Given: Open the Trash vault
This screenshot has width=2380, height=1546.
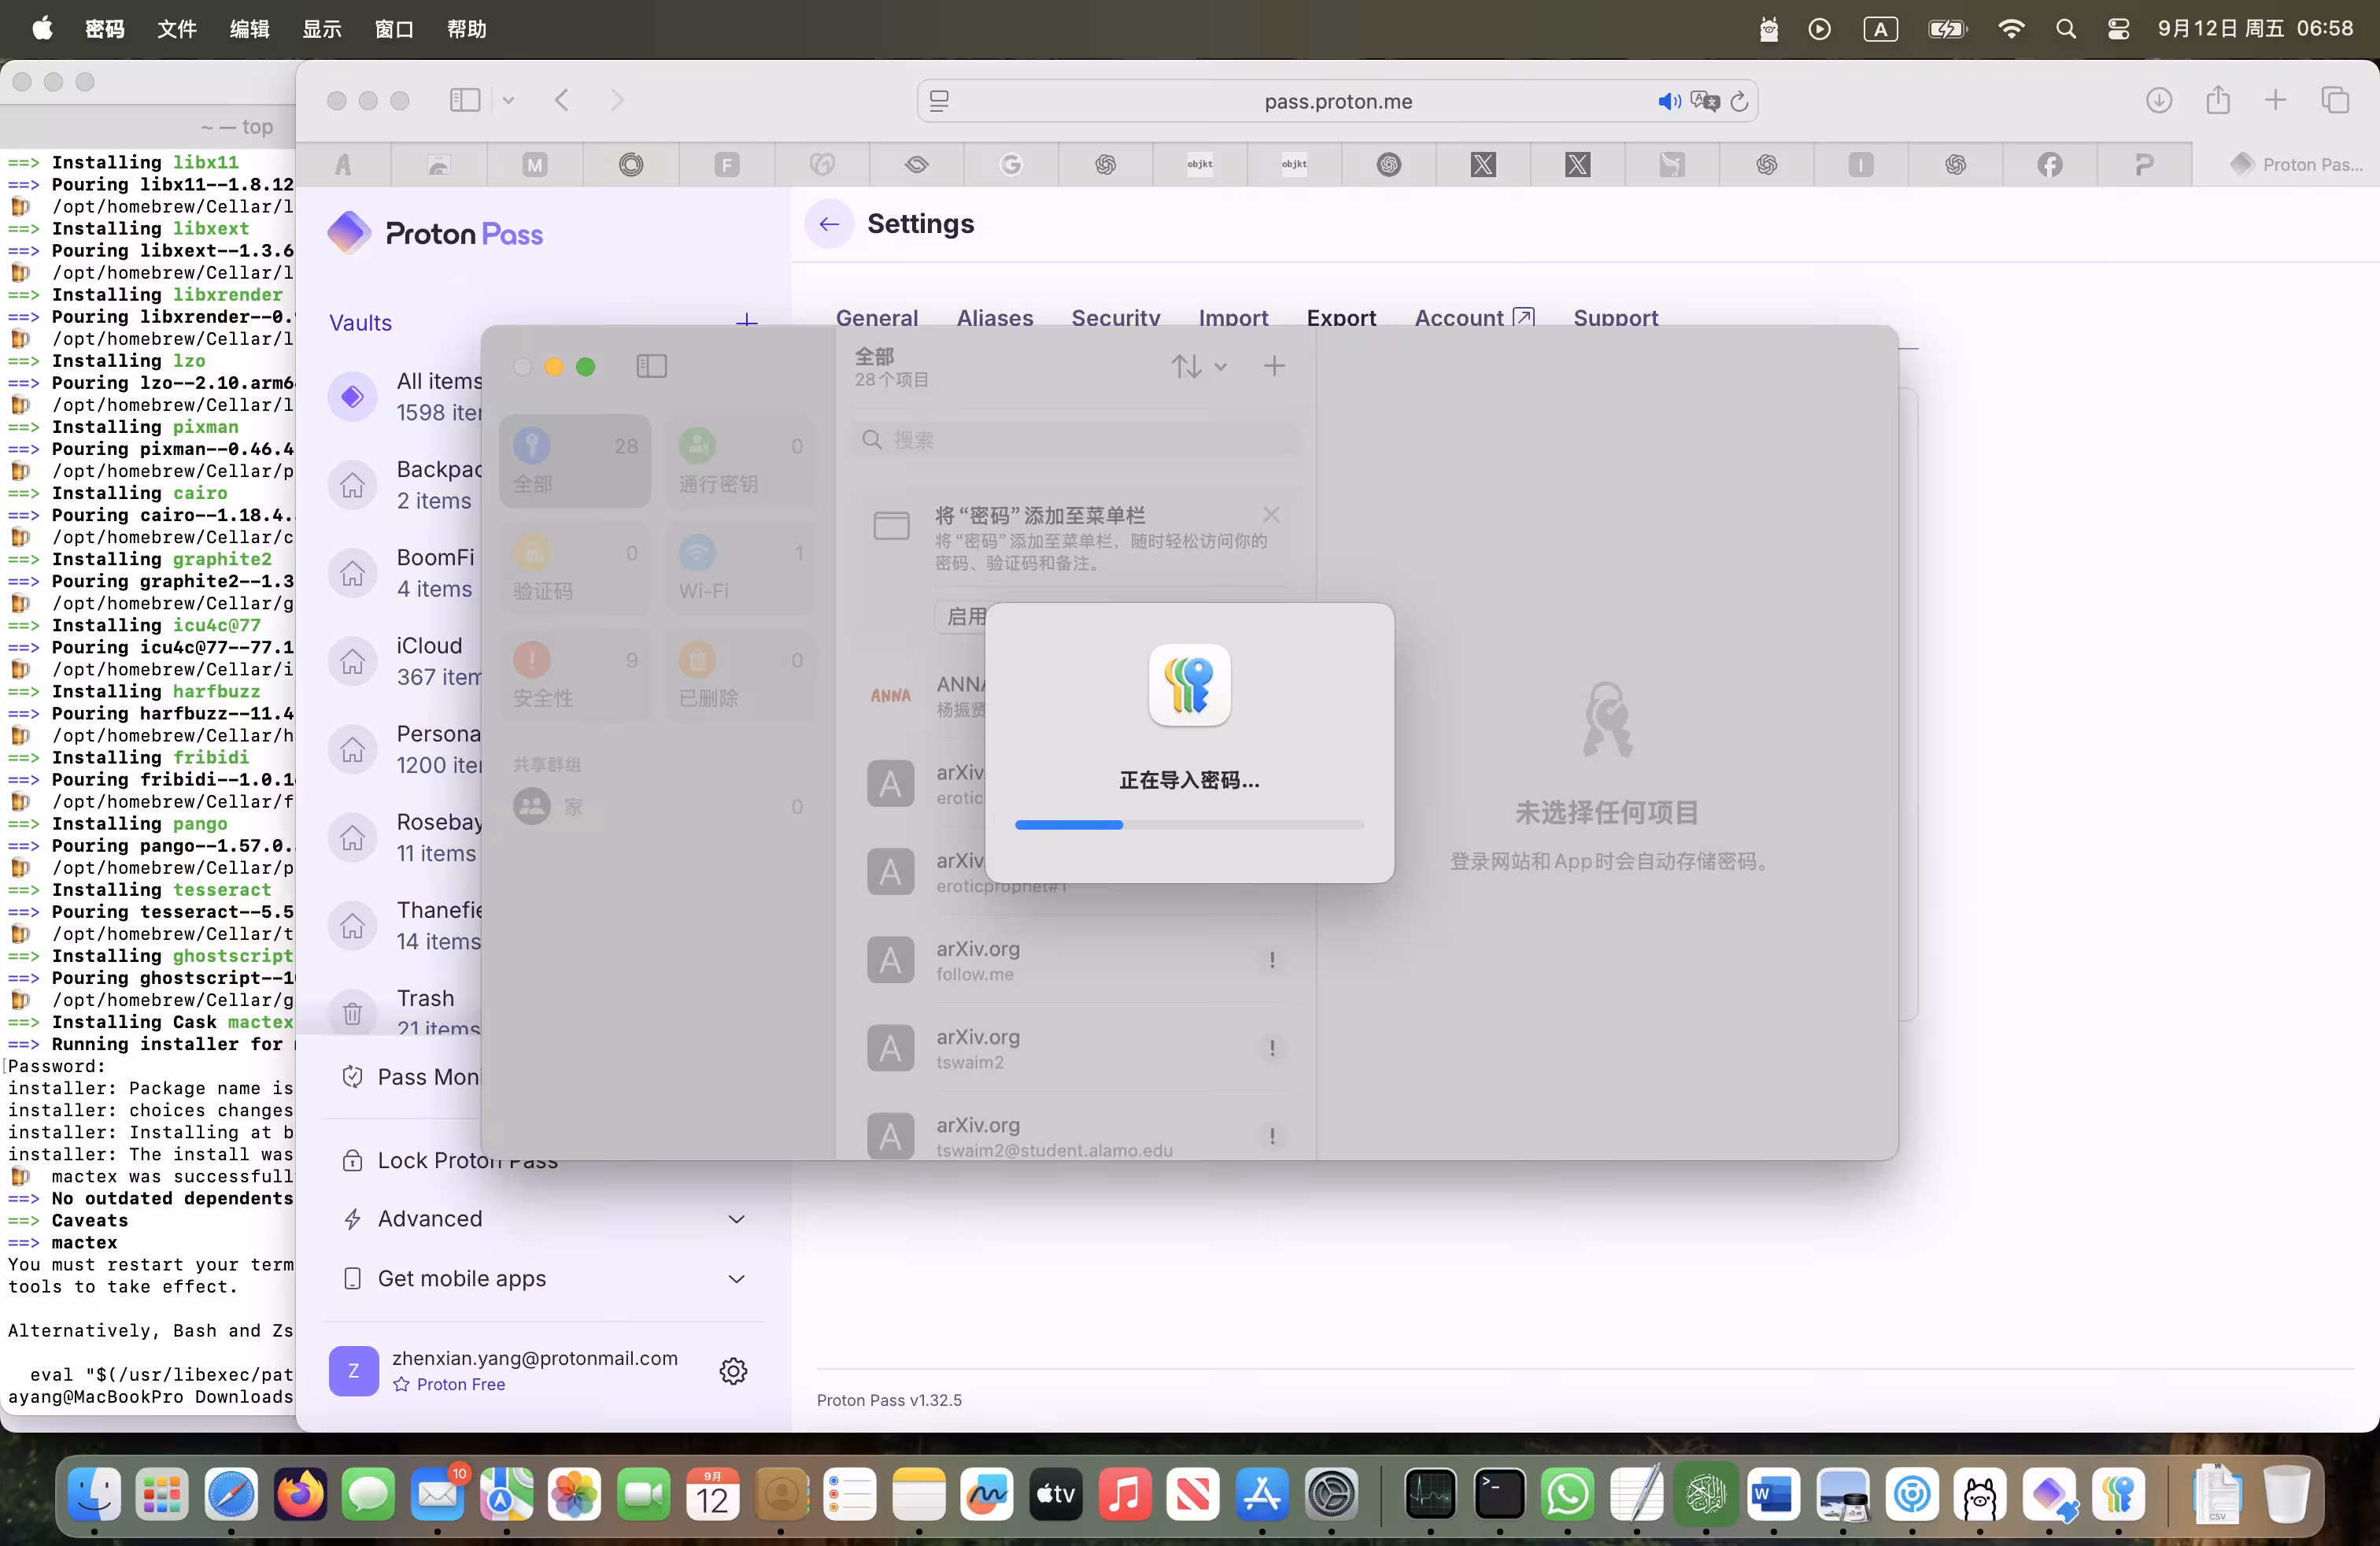Looking at the screenshot, I should 405,1012.
